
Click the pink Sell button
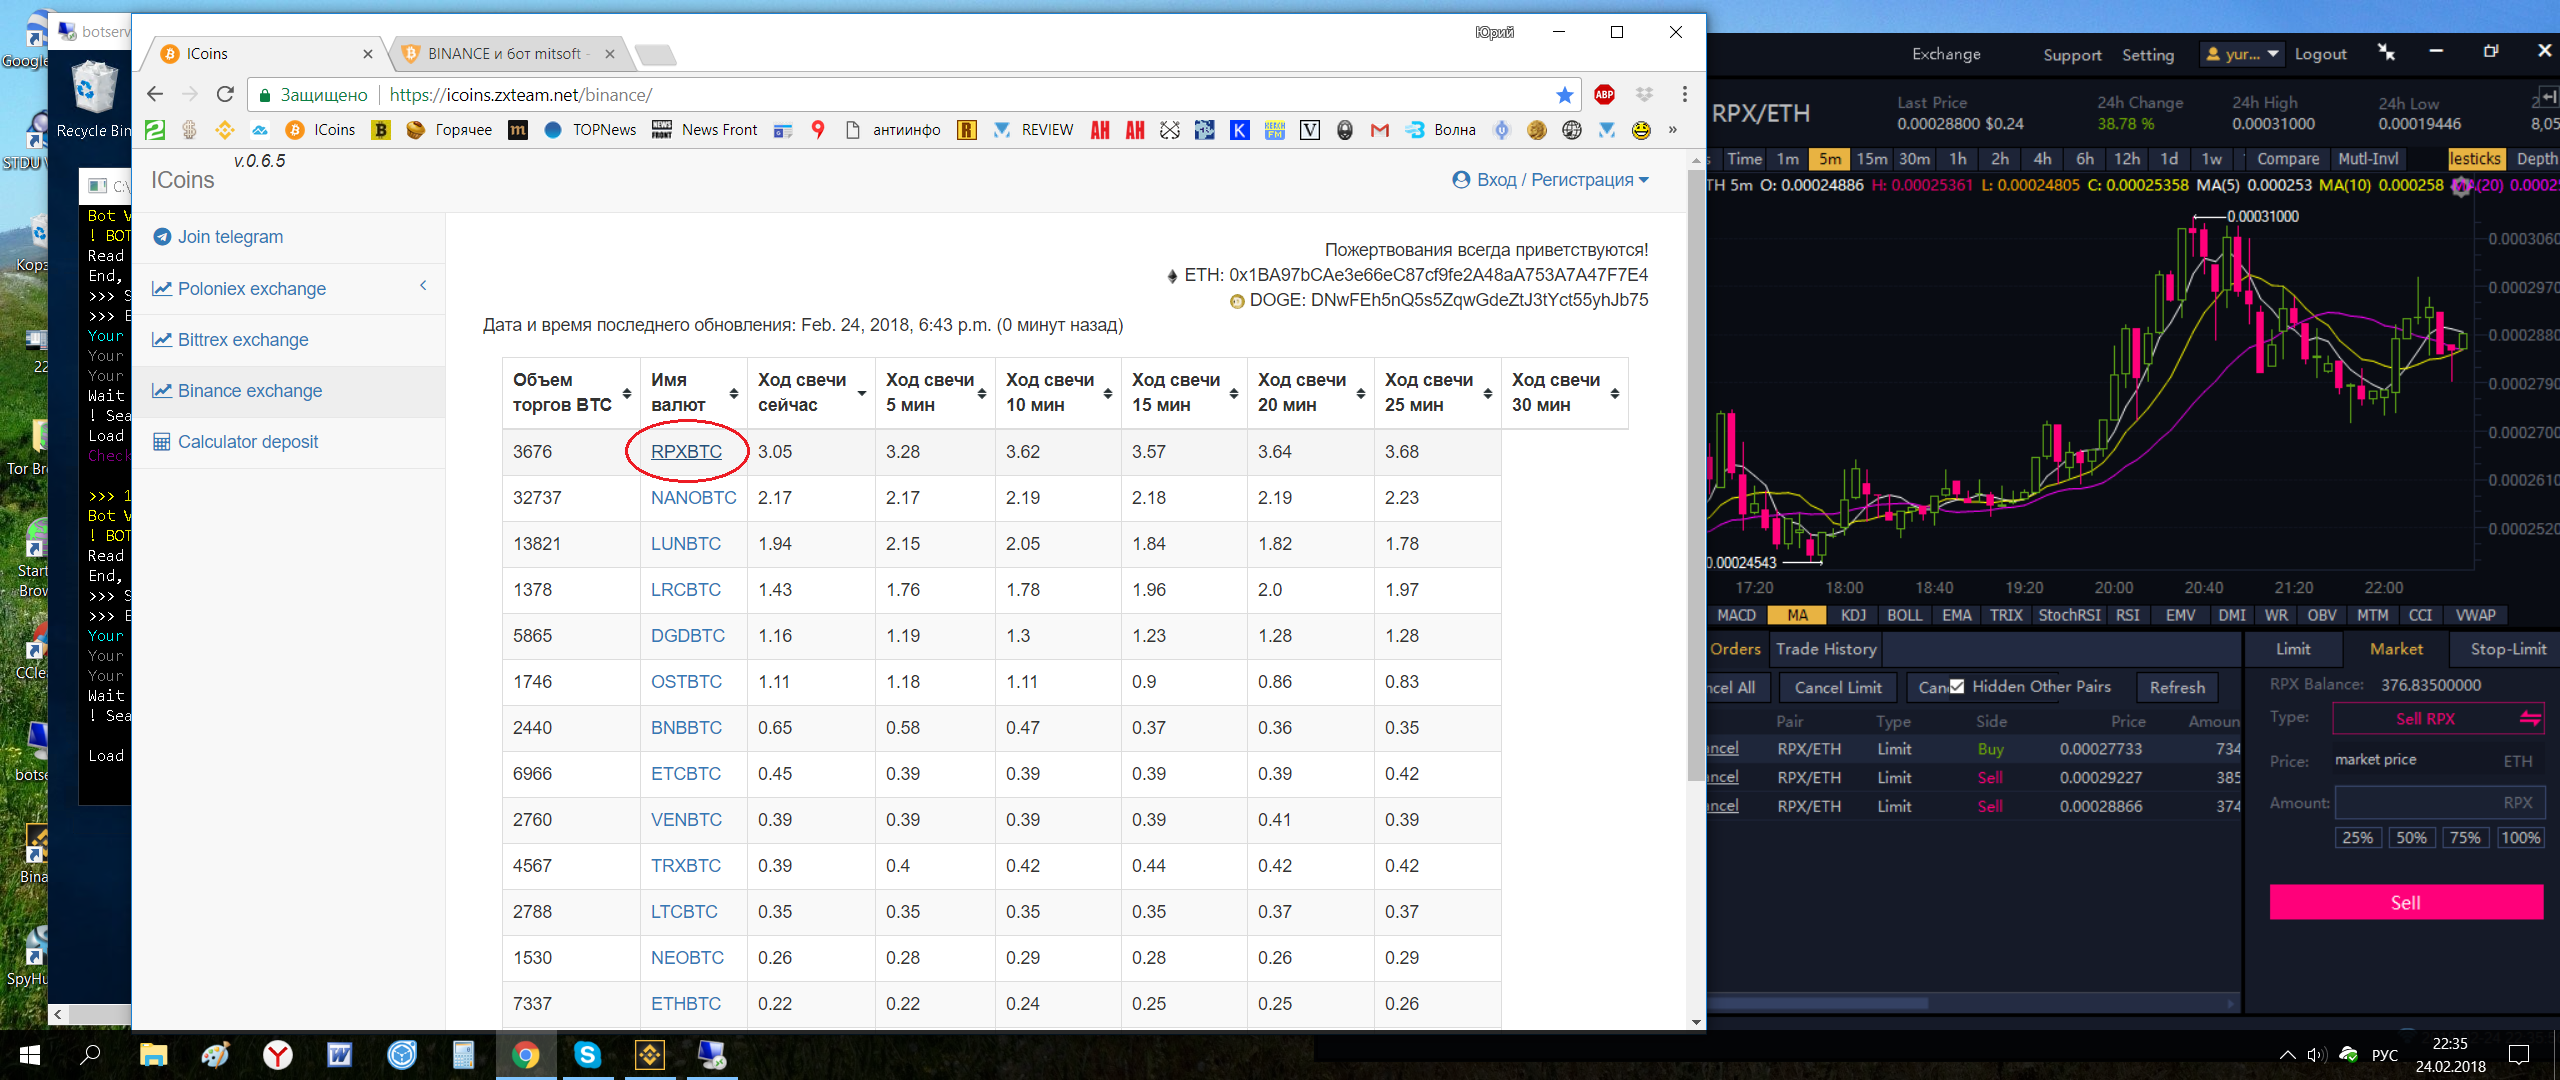pyautogui.click(x=2406, y=902)
